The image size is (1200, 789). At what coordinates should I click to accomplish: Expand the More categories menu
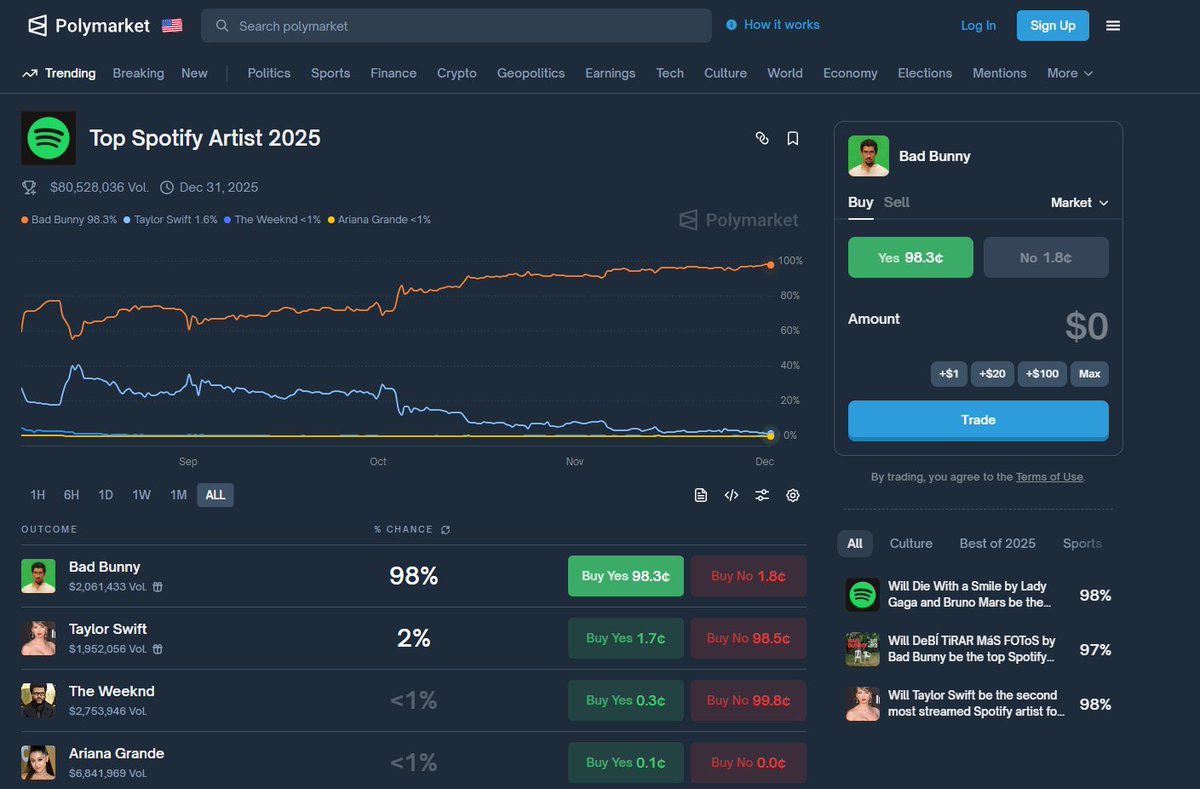point(1070,73)
